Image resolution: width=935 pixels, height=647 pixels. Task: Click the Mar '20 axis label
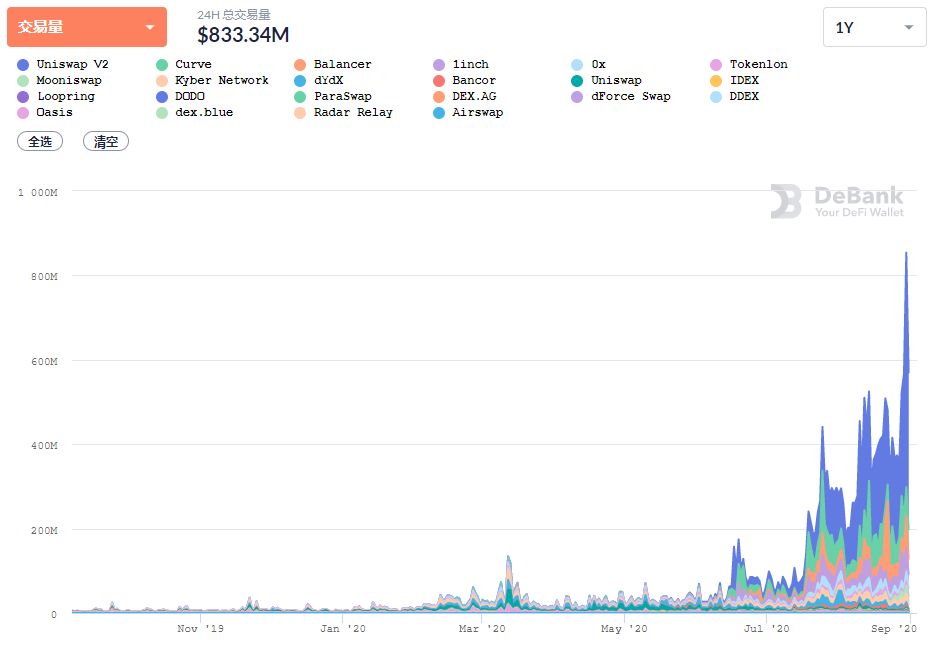482,629
